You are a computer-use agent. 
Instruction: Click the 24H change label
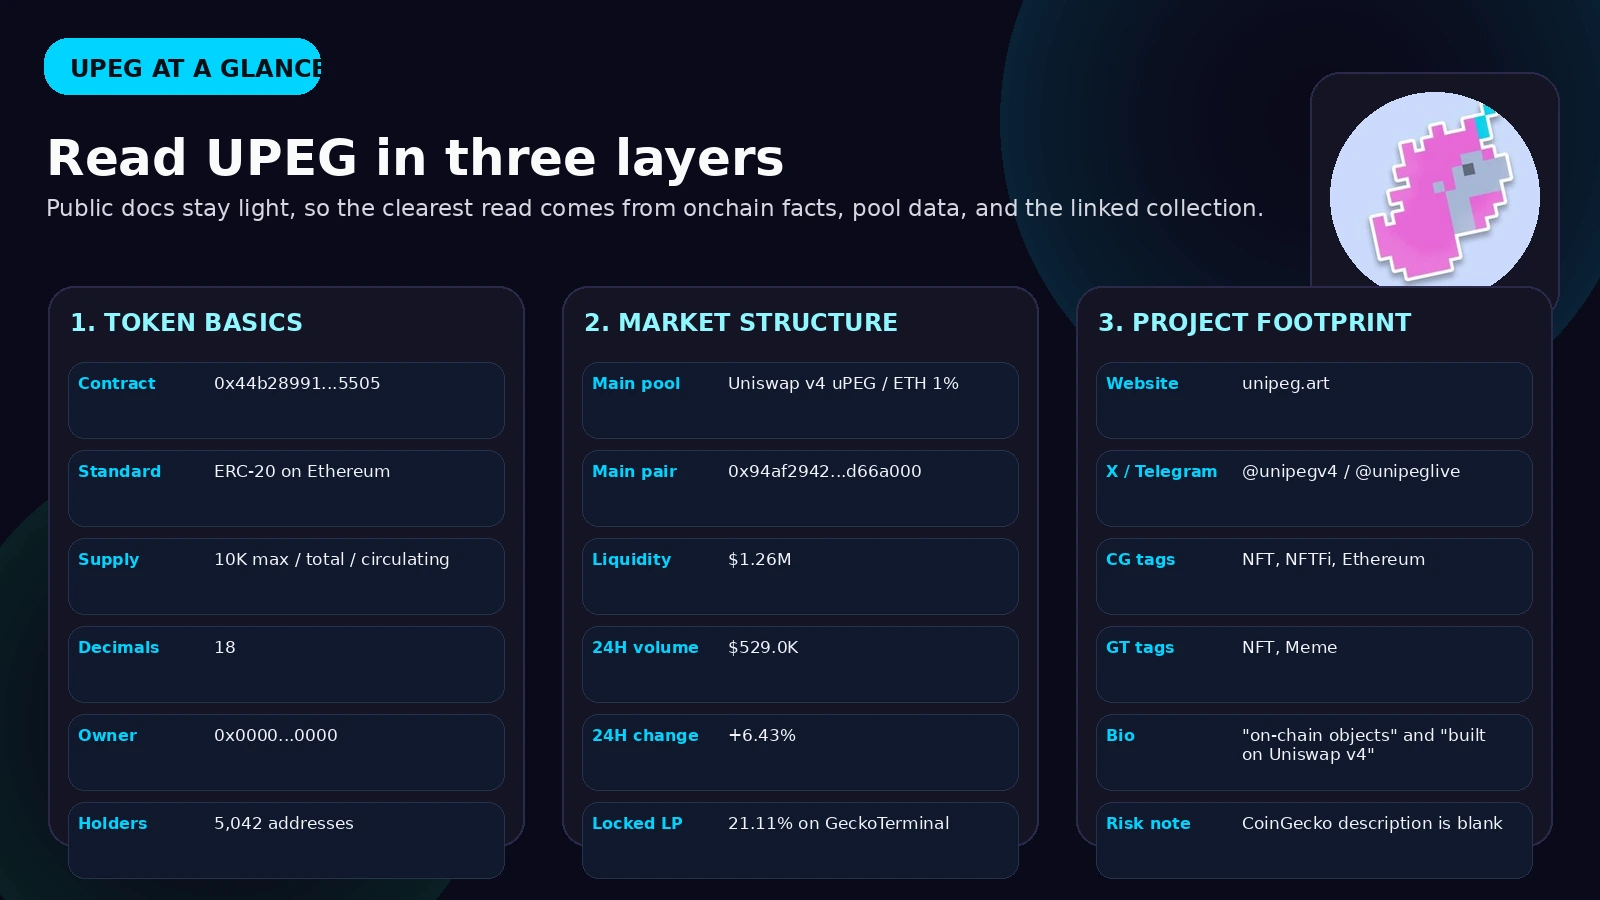(646, 735)
